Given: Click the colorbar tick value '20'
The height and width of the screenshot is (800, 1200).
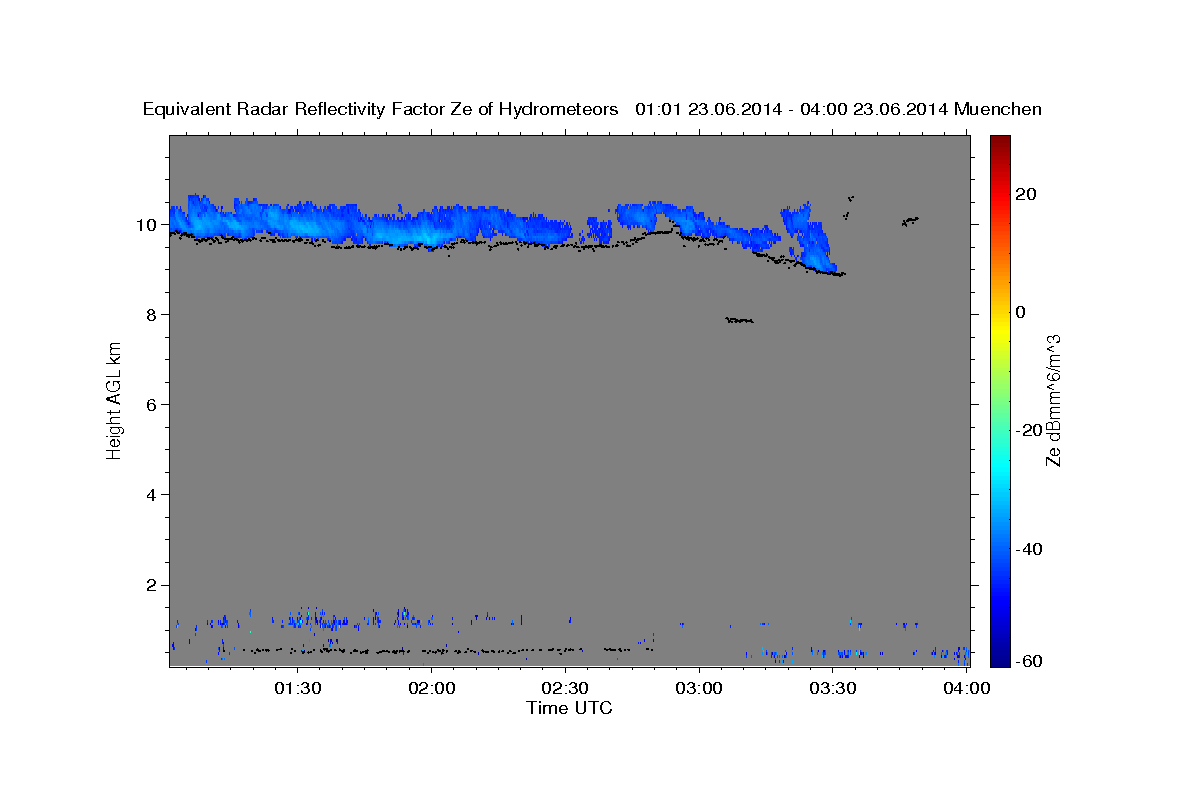Looking at the screenshot, I should (1026, 194).
